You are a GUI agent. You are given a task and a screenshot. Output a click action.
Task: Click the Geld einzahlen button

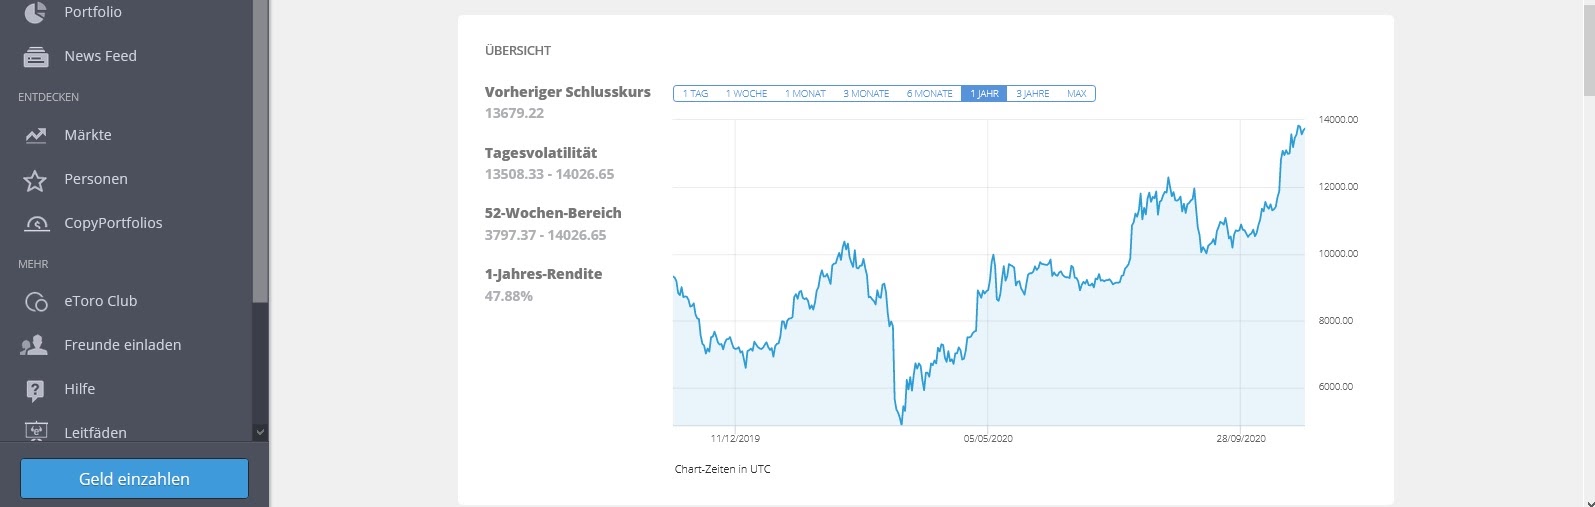pyautogui.click(x=134, y=479)
